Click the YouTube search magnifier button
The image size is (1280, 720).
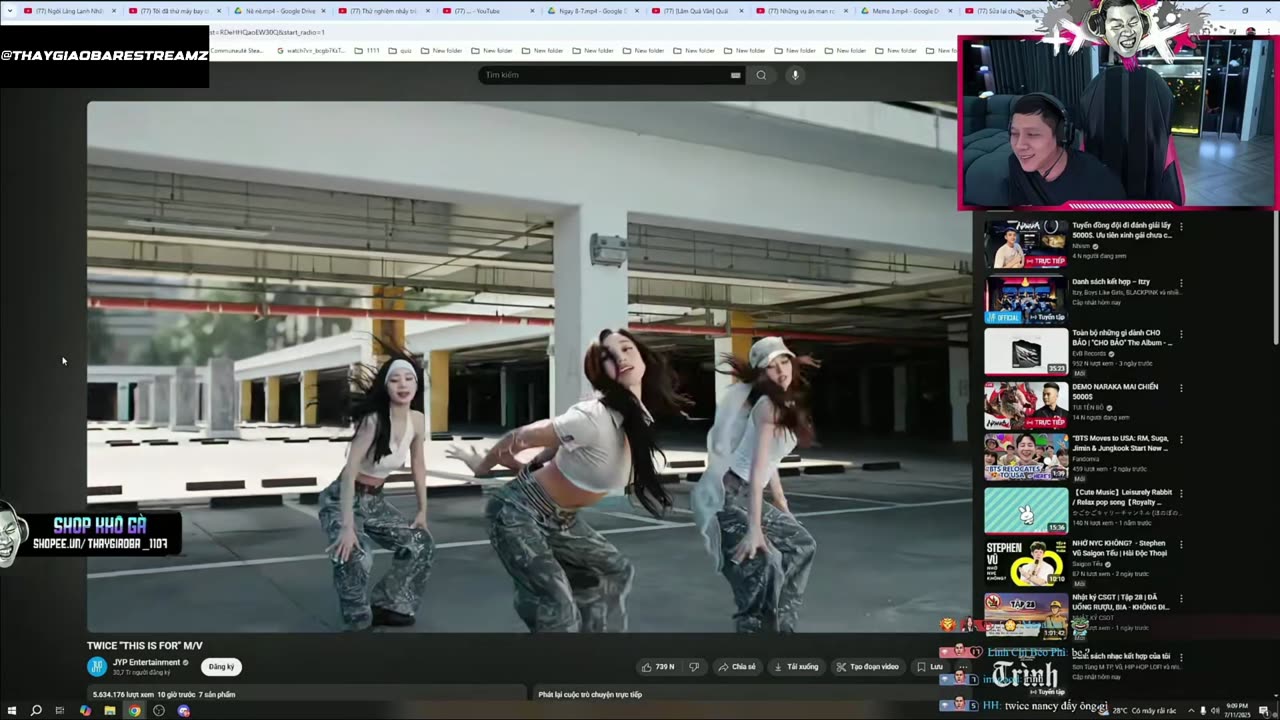(761, 75)
